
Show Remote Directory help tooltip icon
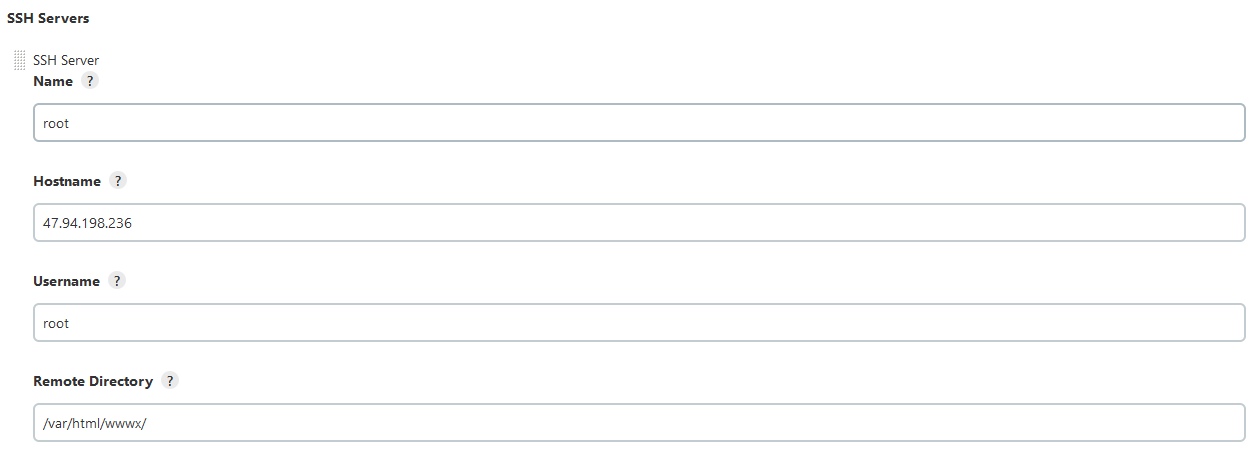tap(170, 381)
